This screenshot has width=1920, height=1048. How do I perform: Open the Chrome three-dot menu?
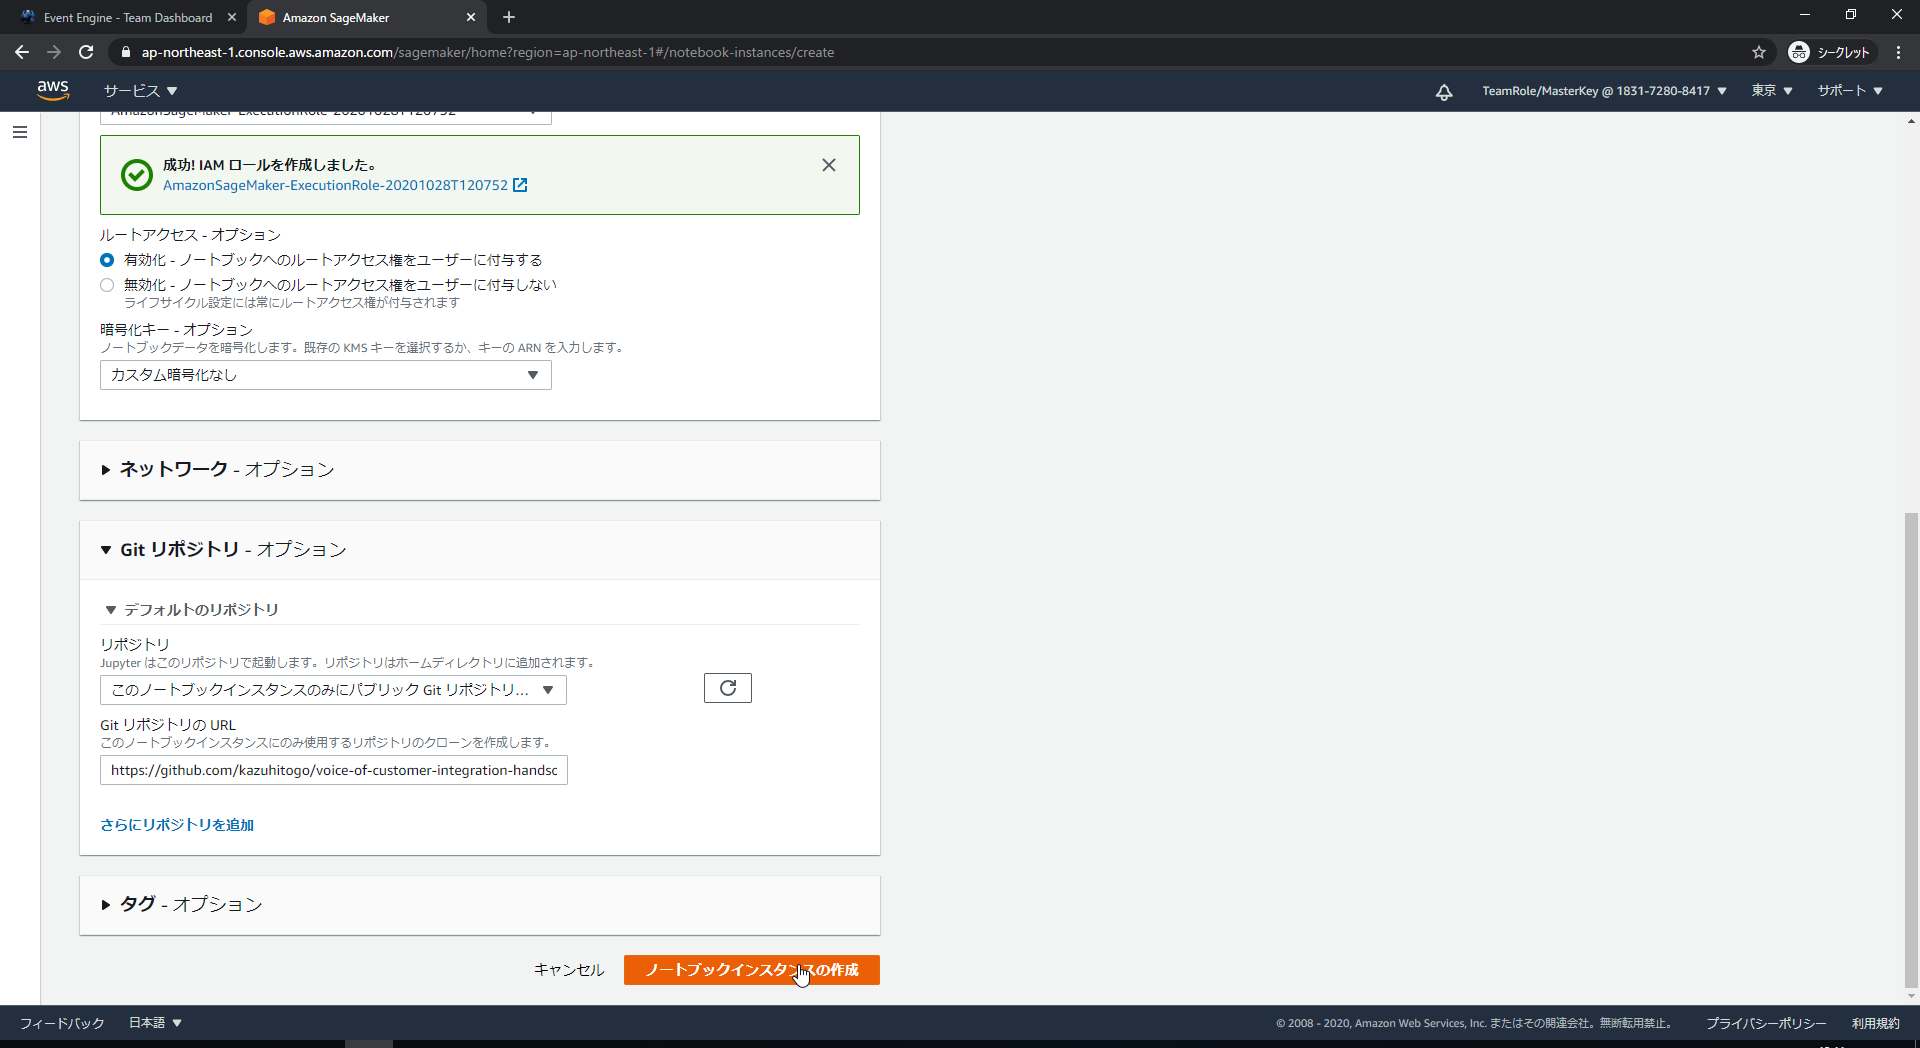click(1899, 52)
